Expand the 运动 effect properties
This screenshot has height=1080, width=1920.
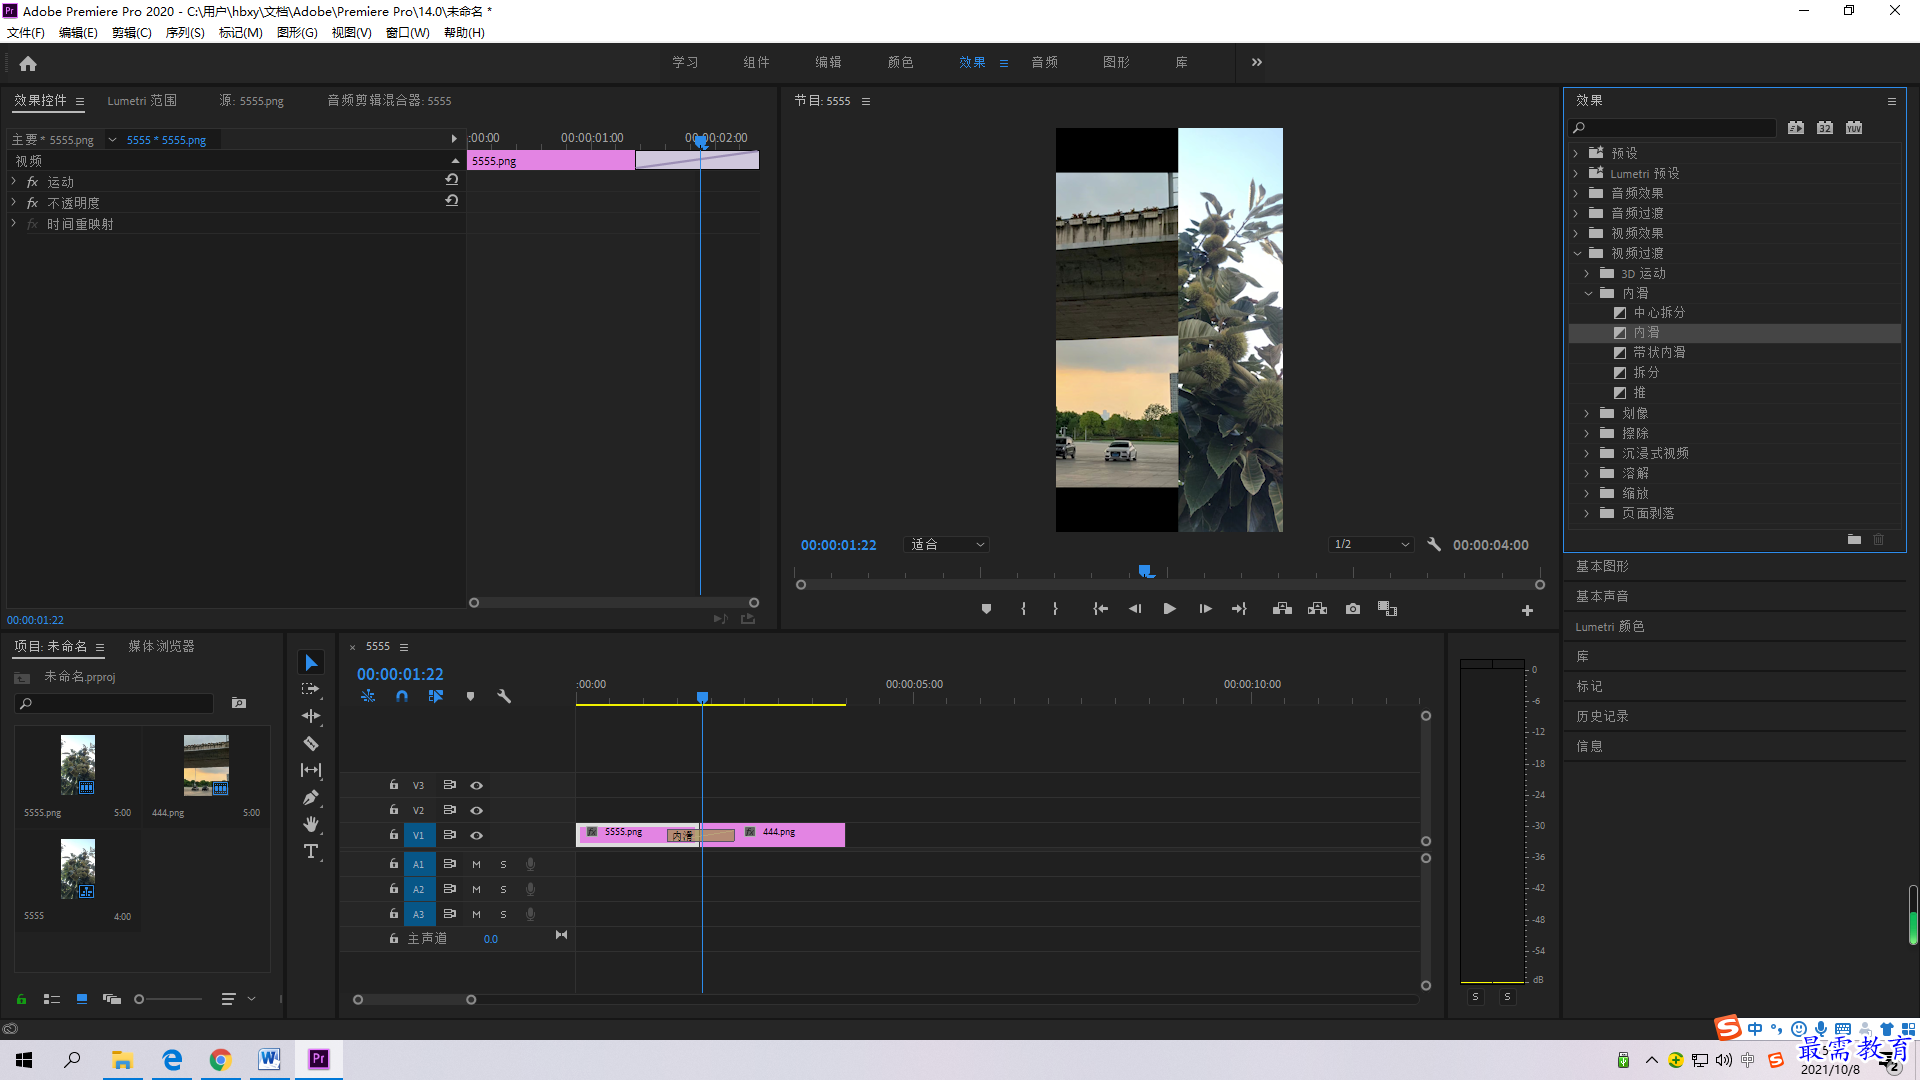point(14,181)
